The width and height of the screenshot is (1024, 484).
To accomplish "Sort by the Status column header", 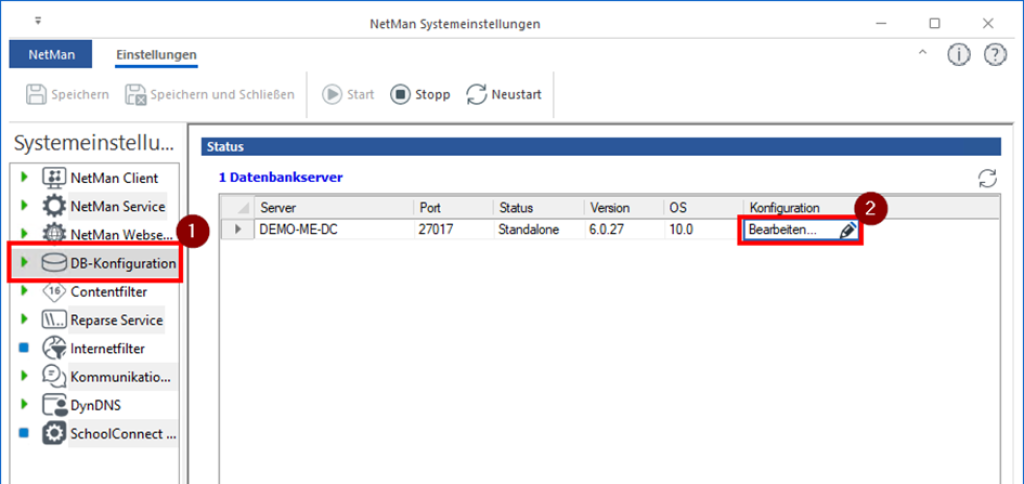I will pyautogui.click(x=537, y=207).
